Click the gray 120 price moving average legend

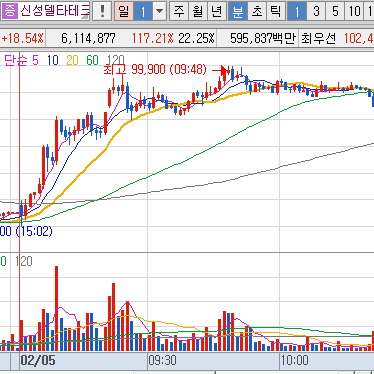tap(115, 60)
